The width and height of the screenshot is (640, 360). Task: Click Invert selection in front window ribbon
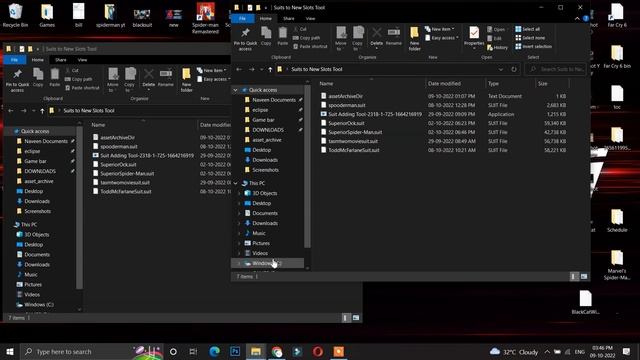[x=533, y=47]
